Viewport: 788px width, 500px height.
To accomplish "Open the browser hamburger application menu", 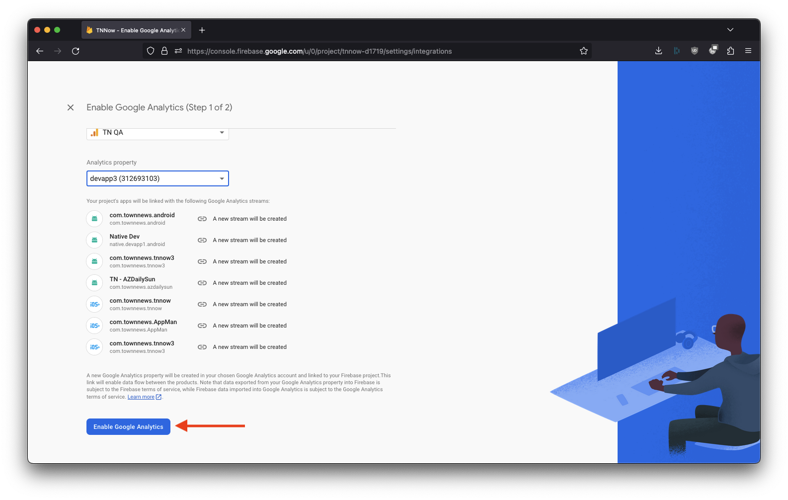I will tap(748, 51).
